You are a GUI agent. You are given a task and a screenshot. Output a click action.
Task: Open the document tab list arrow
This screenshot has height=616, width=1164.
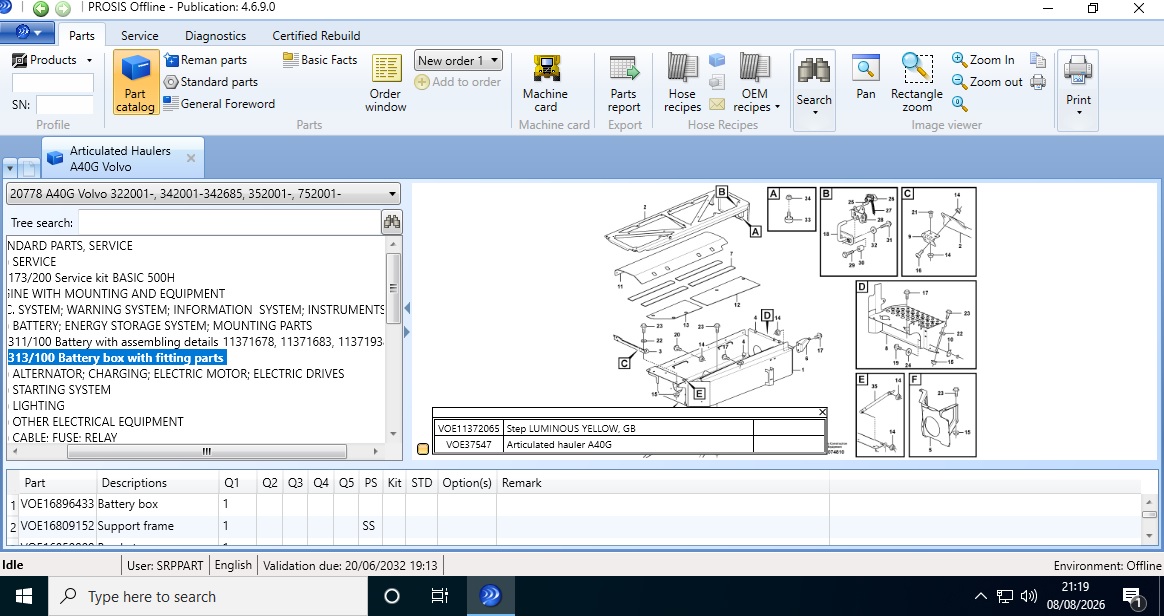coord(10,168)
